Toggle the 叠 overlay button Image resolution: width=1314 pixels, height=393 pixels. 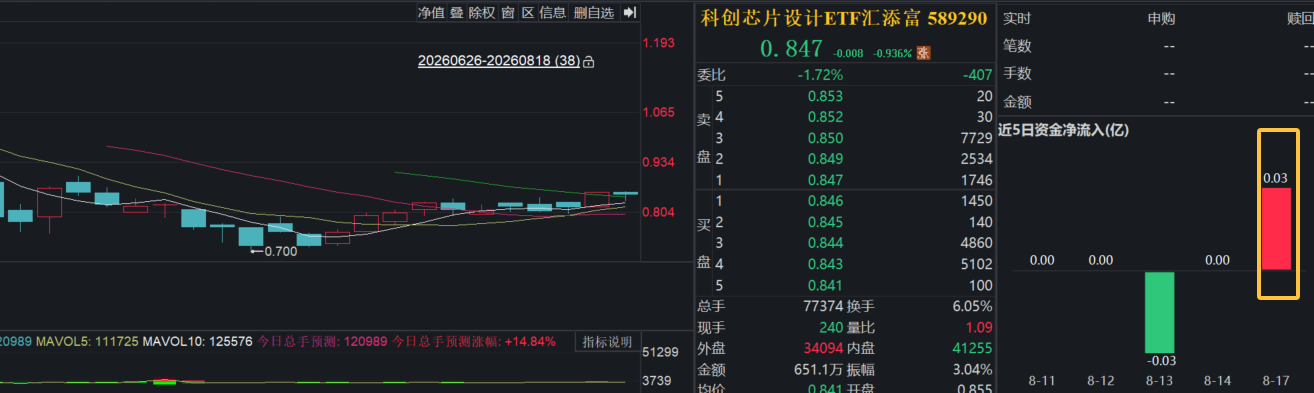(x=456, y=12)
